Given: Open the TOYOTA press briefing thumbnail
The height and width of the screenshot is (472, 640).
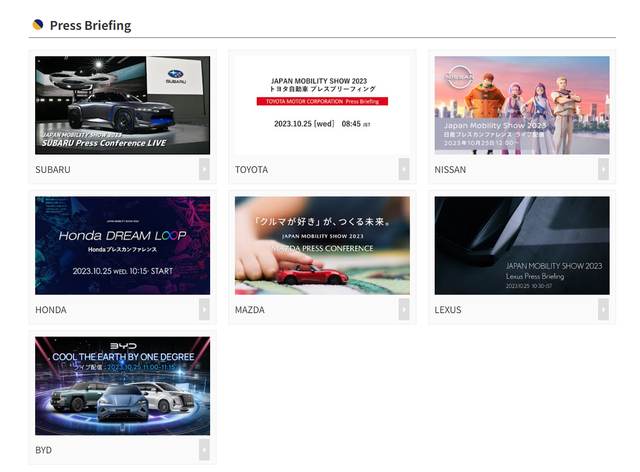Looking at the screenshot, I should (322, 105).
